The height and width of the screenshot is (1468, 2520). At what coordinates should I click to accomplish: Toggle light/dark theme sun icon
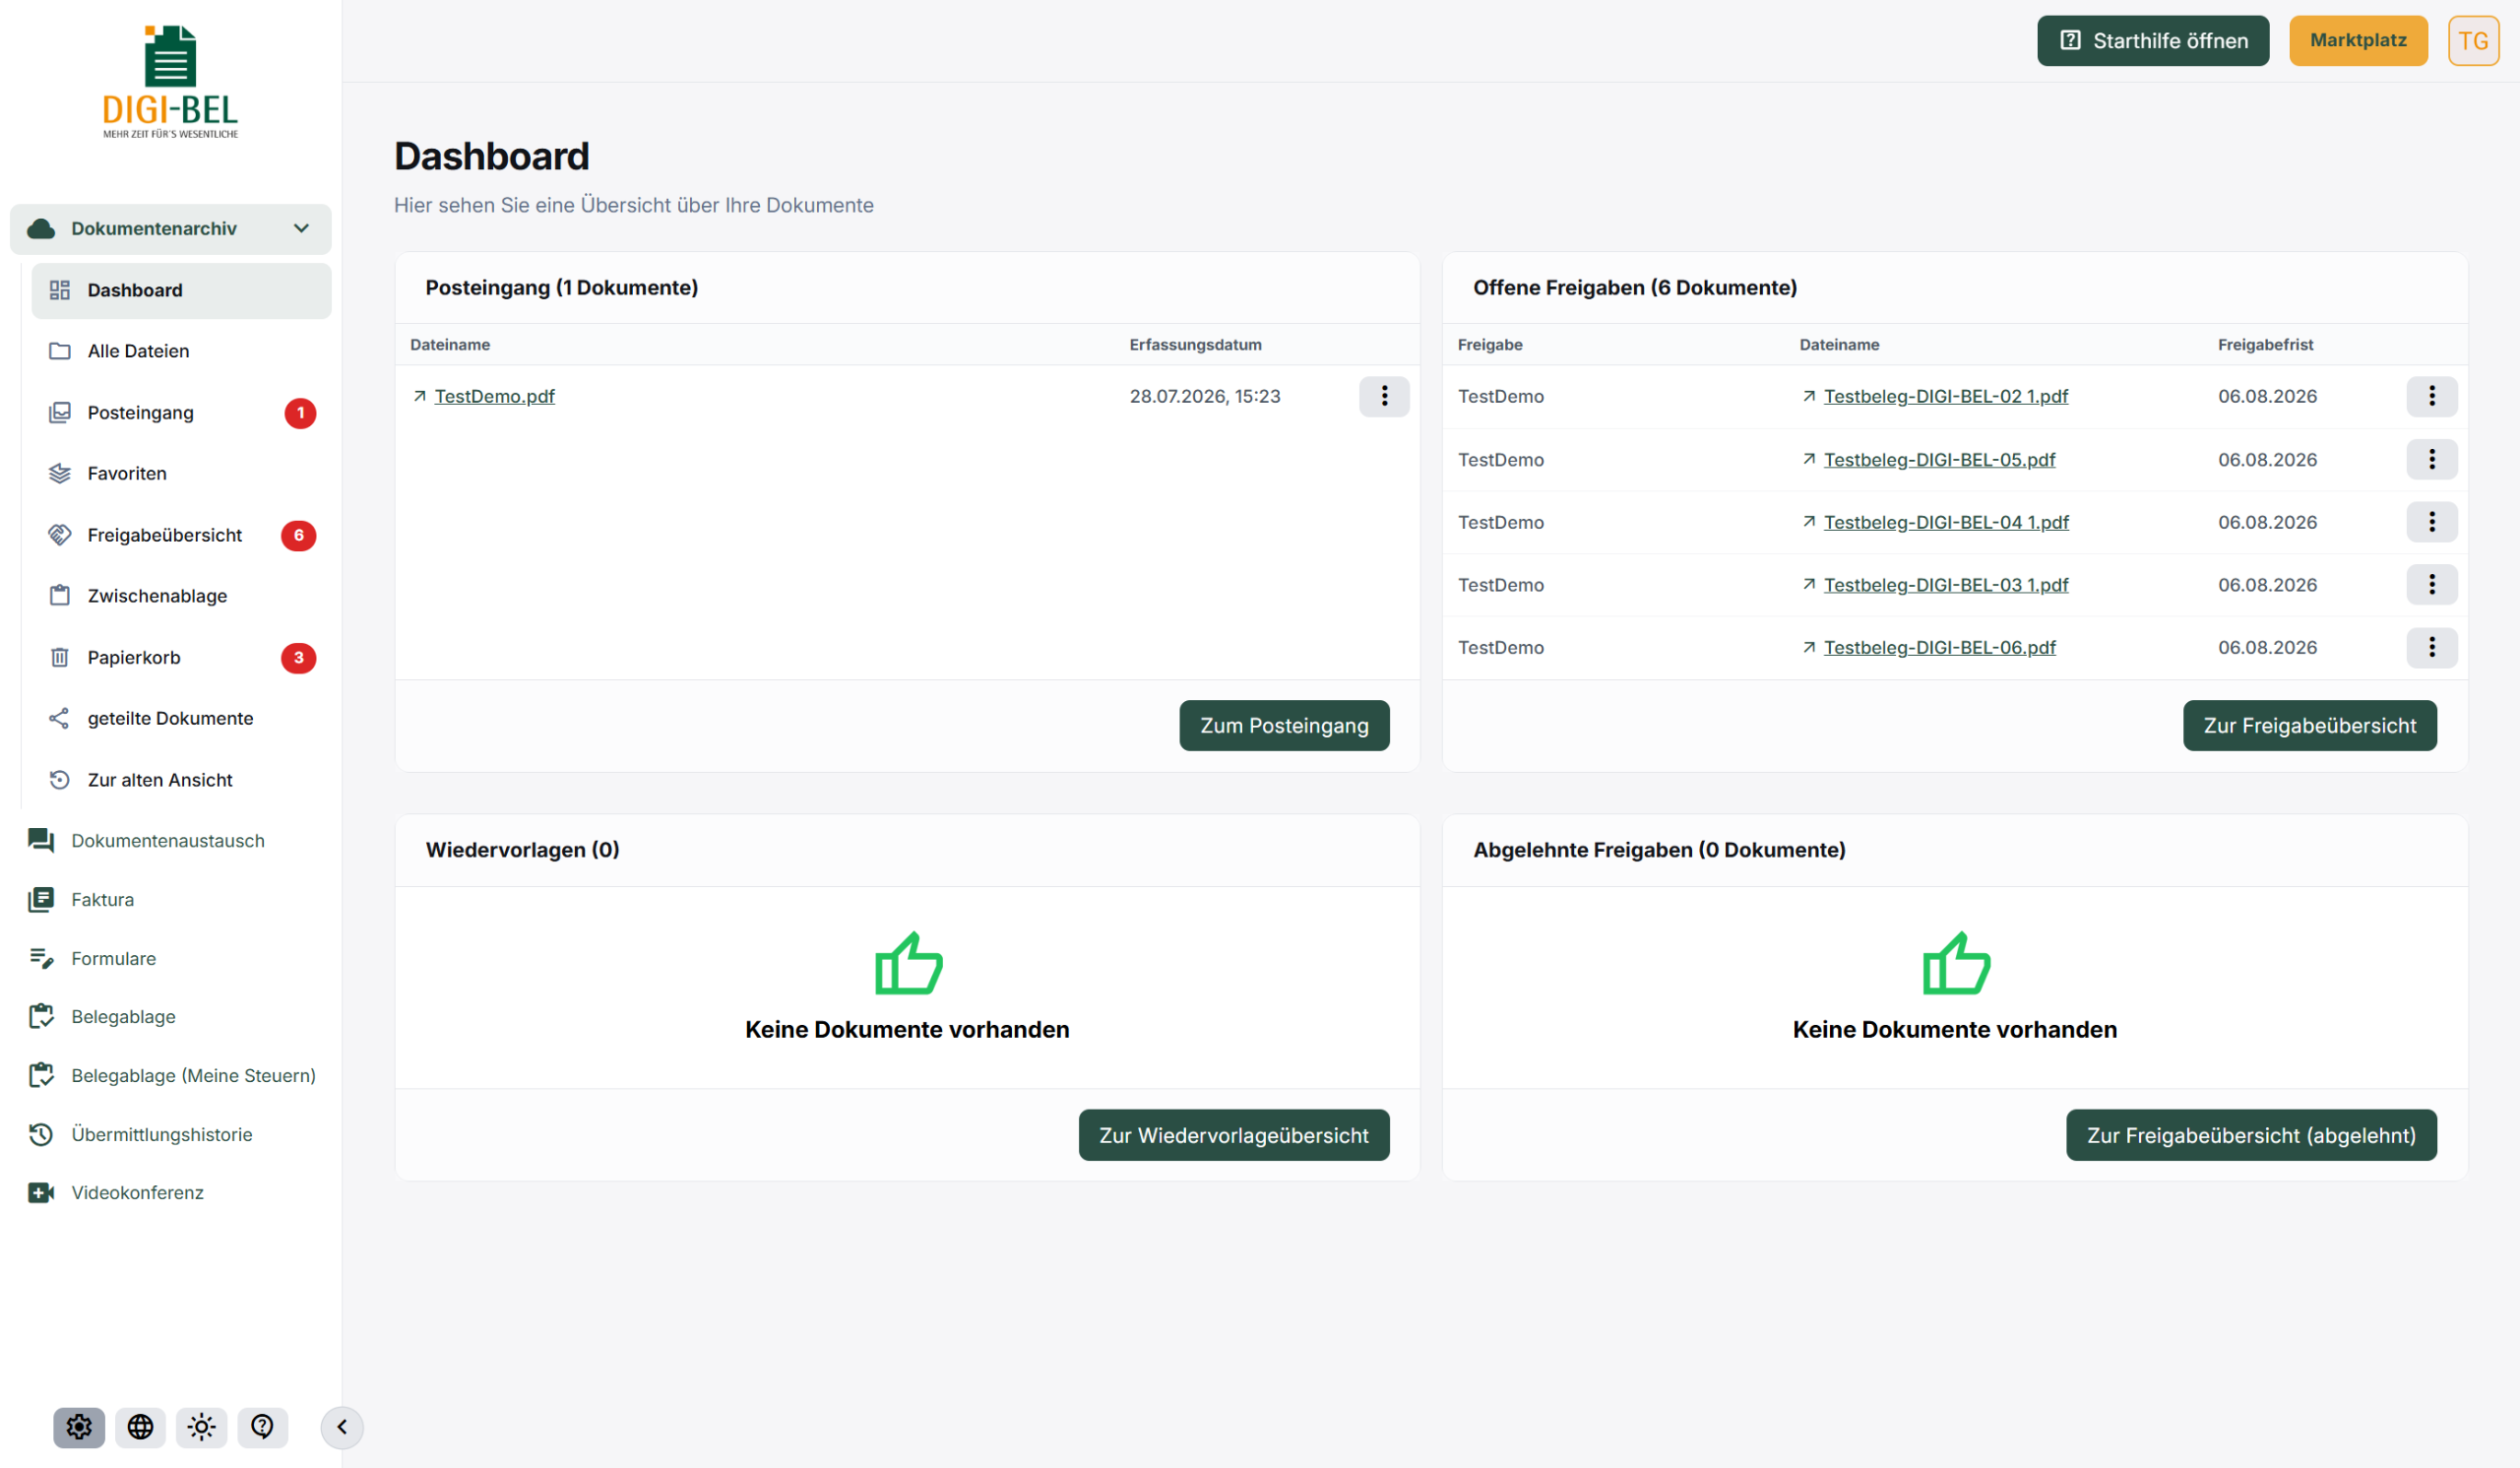pos(202,1427)
